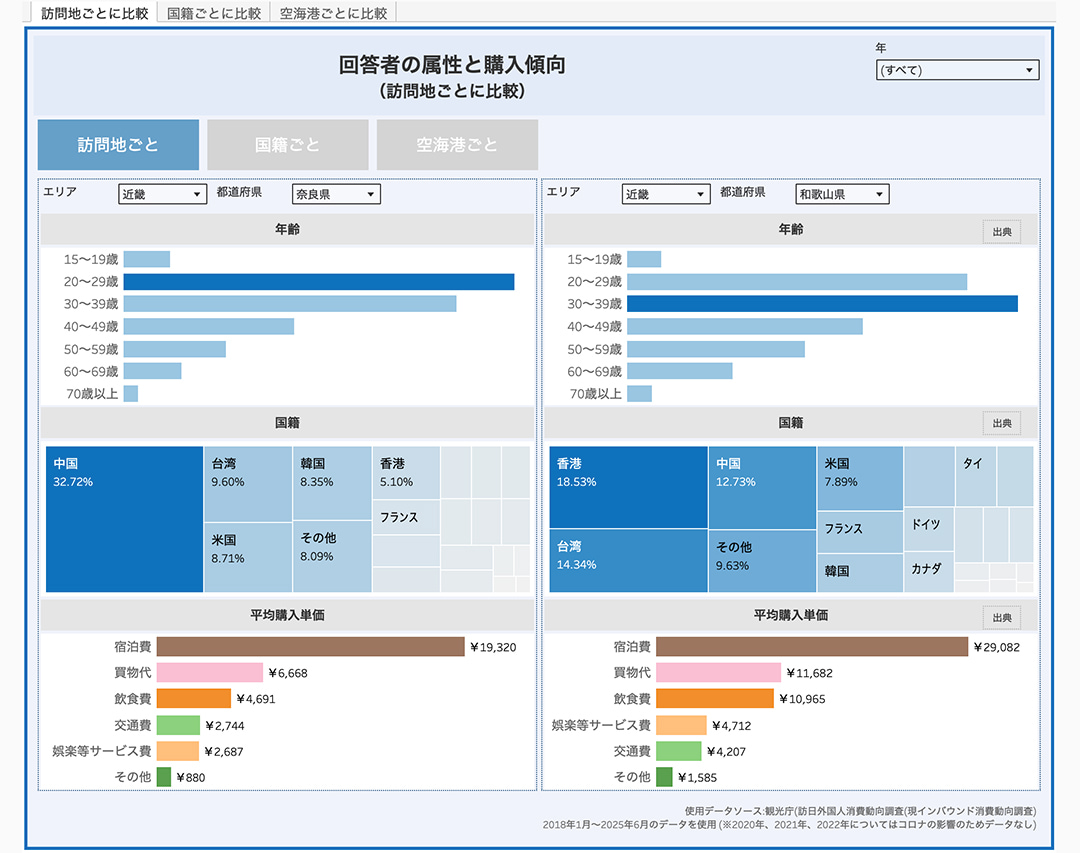
Task: Select the brown 宿泊費 ¥29,082 bar
Action: point(811,647)
